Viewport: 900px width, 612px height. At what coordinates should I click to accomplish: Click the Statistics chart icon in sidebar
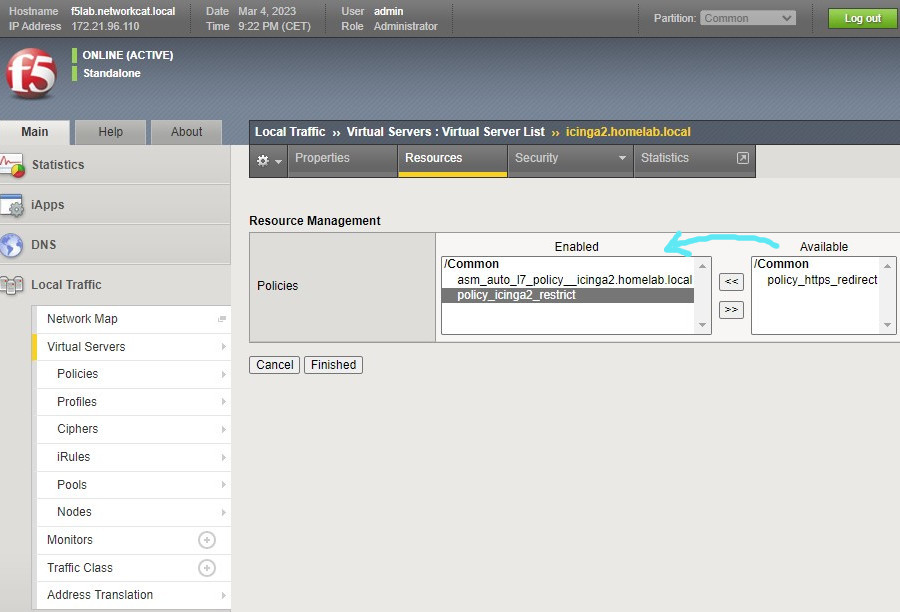12,165
